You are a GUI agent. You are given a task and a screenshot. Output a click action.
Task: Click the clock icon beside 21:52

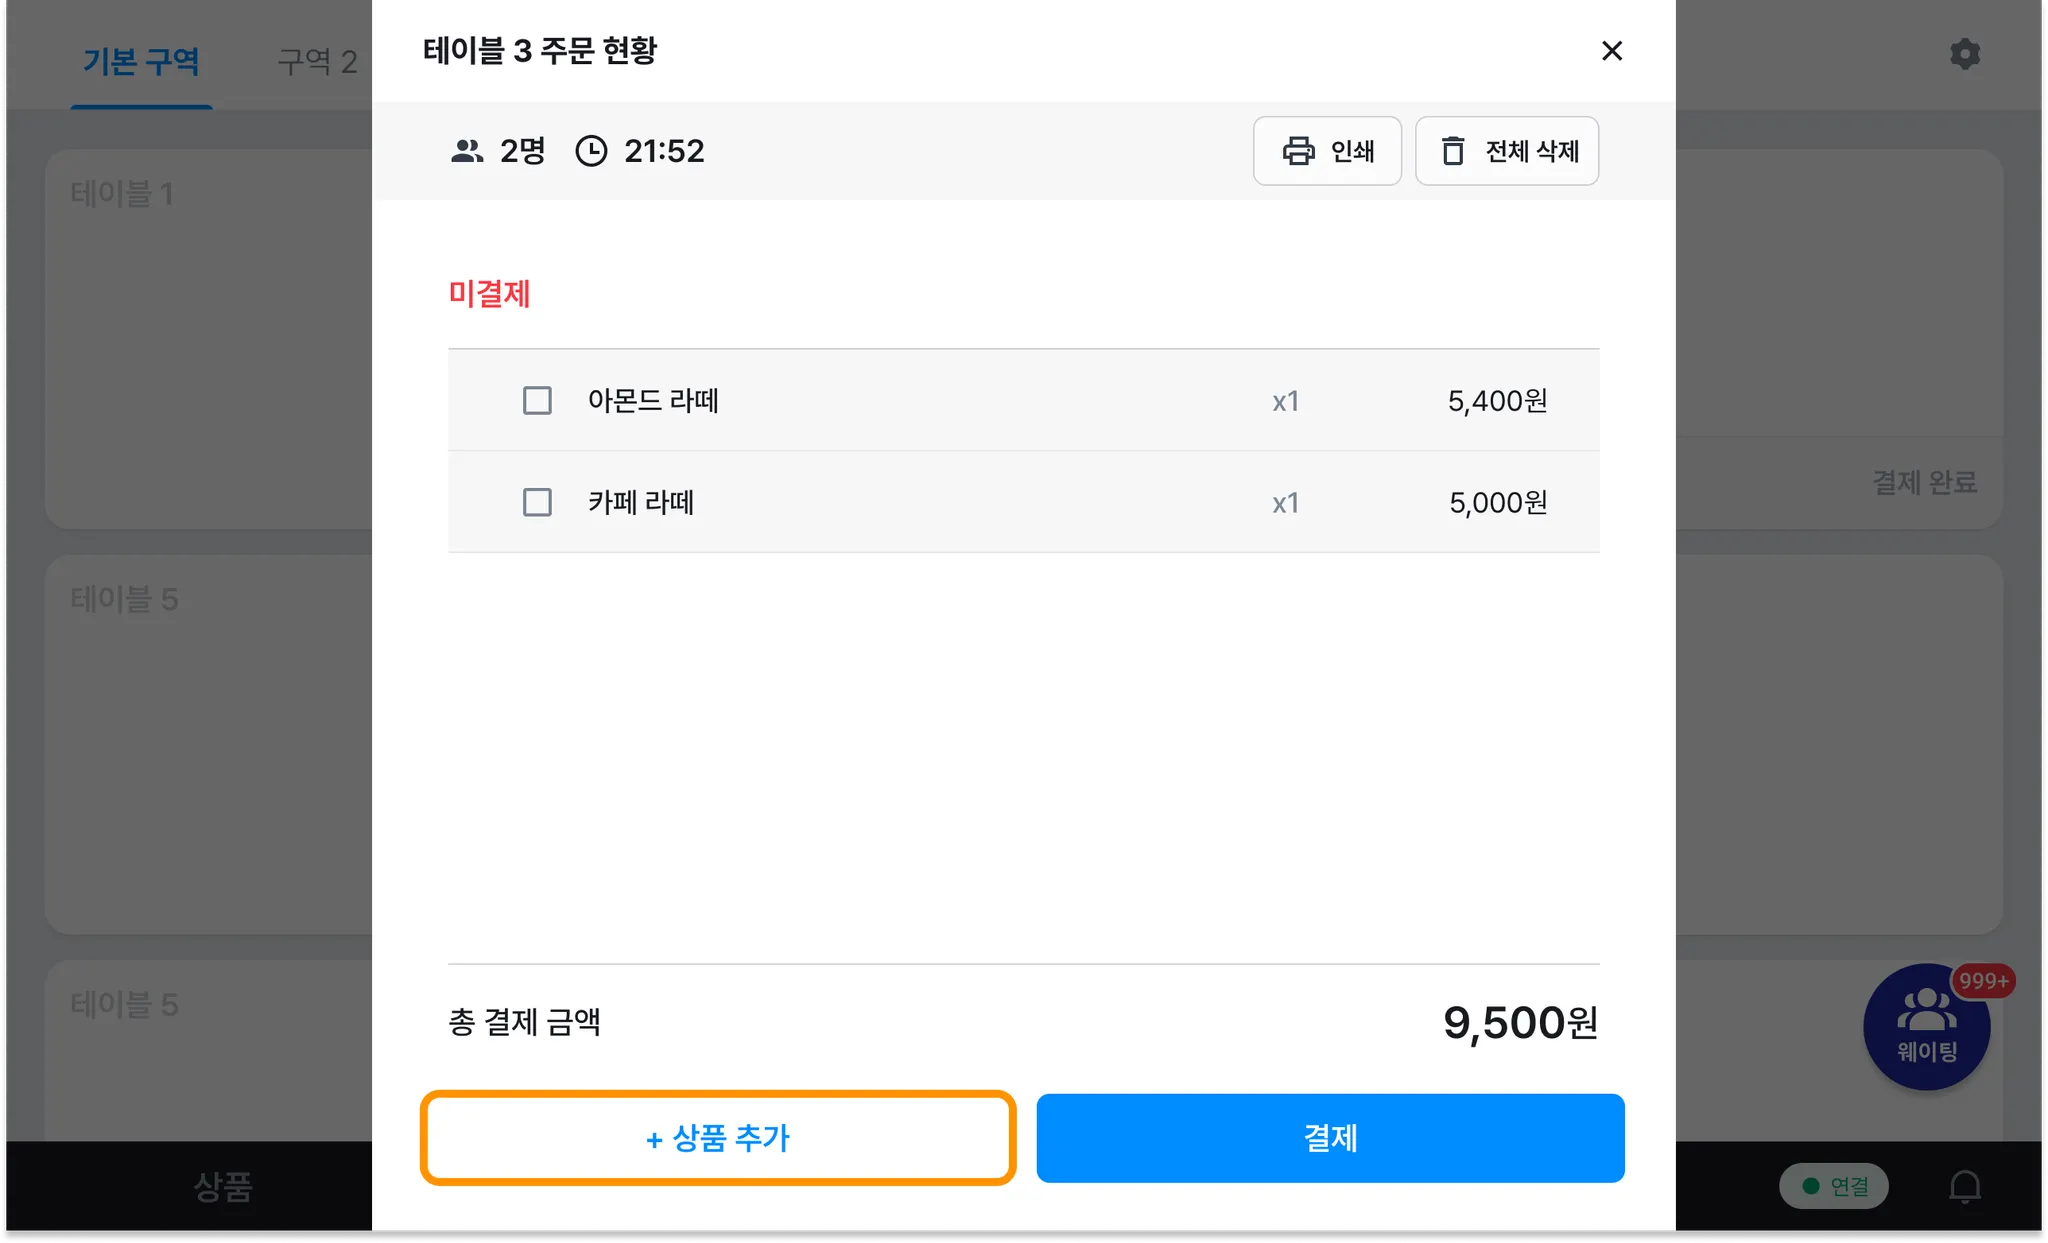pyautogui.click(x=591, y=151)
